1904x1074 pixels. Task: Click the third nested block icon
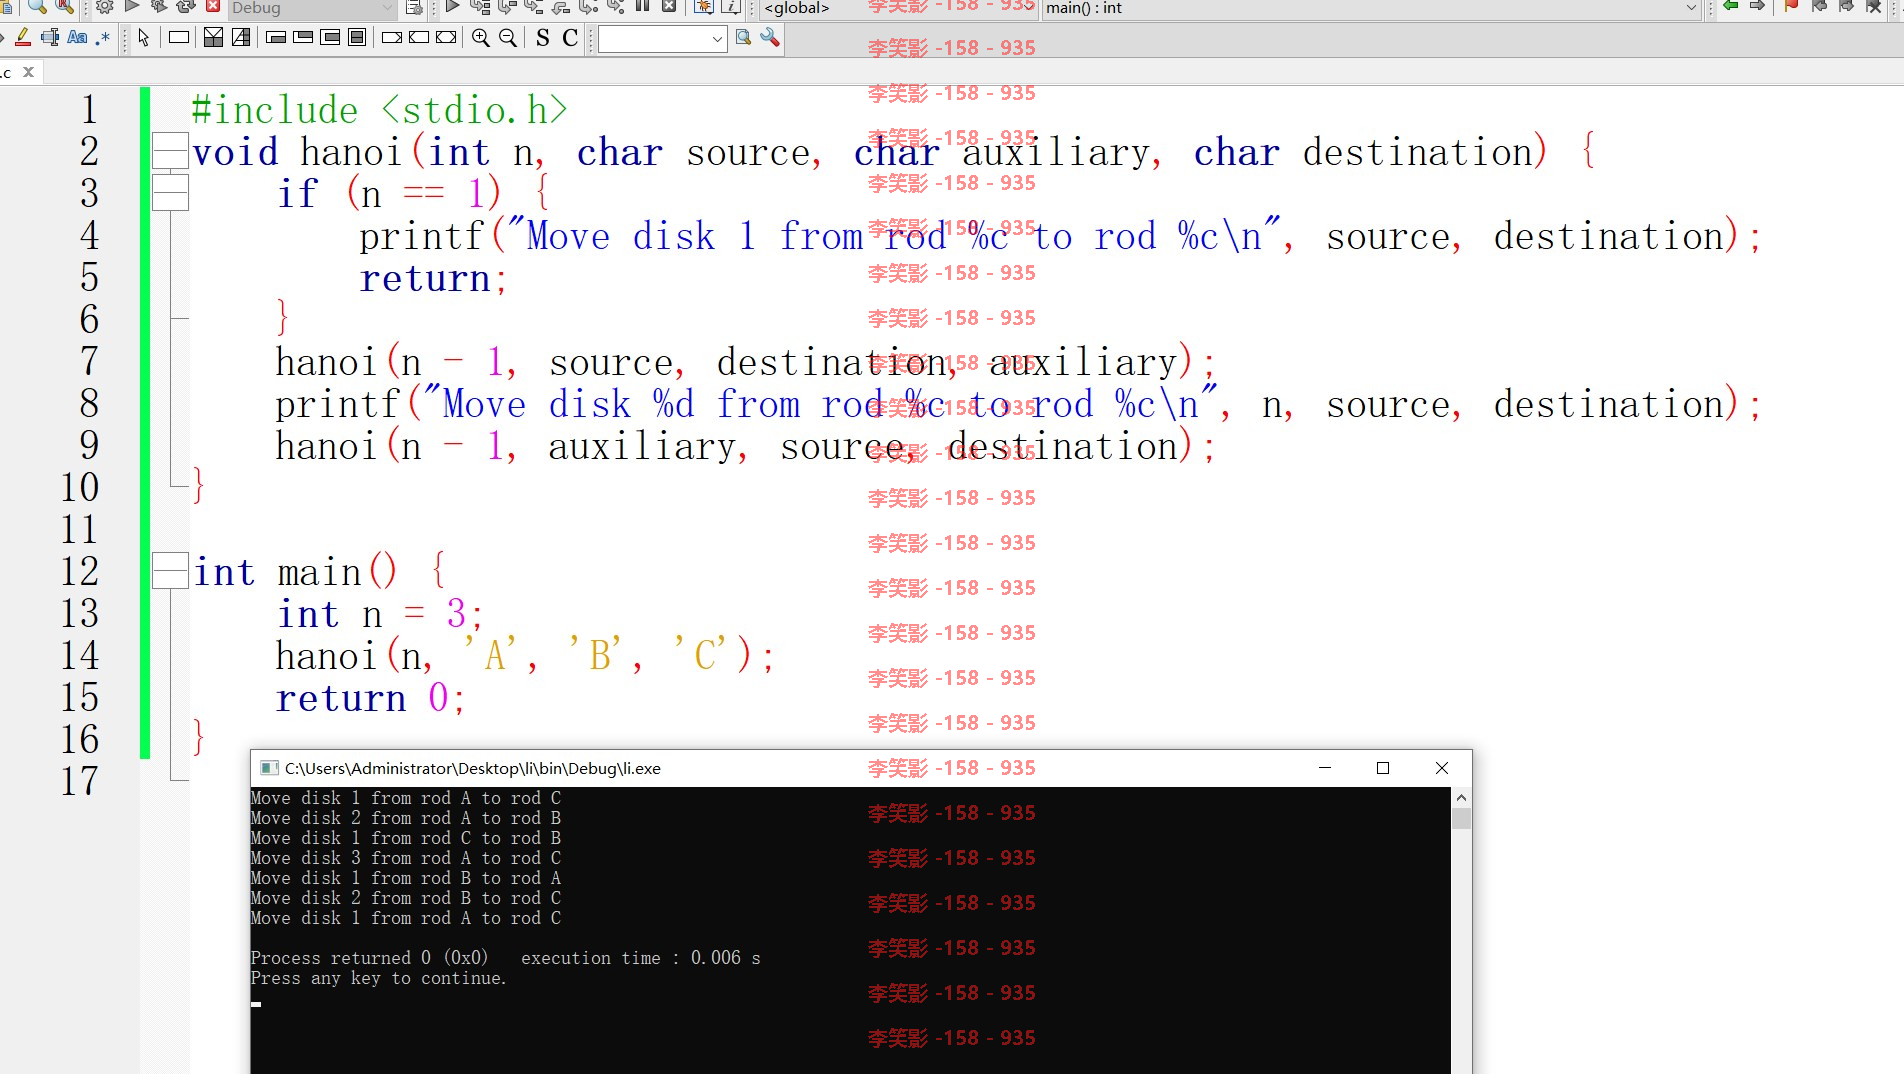(x=330, y=38)
